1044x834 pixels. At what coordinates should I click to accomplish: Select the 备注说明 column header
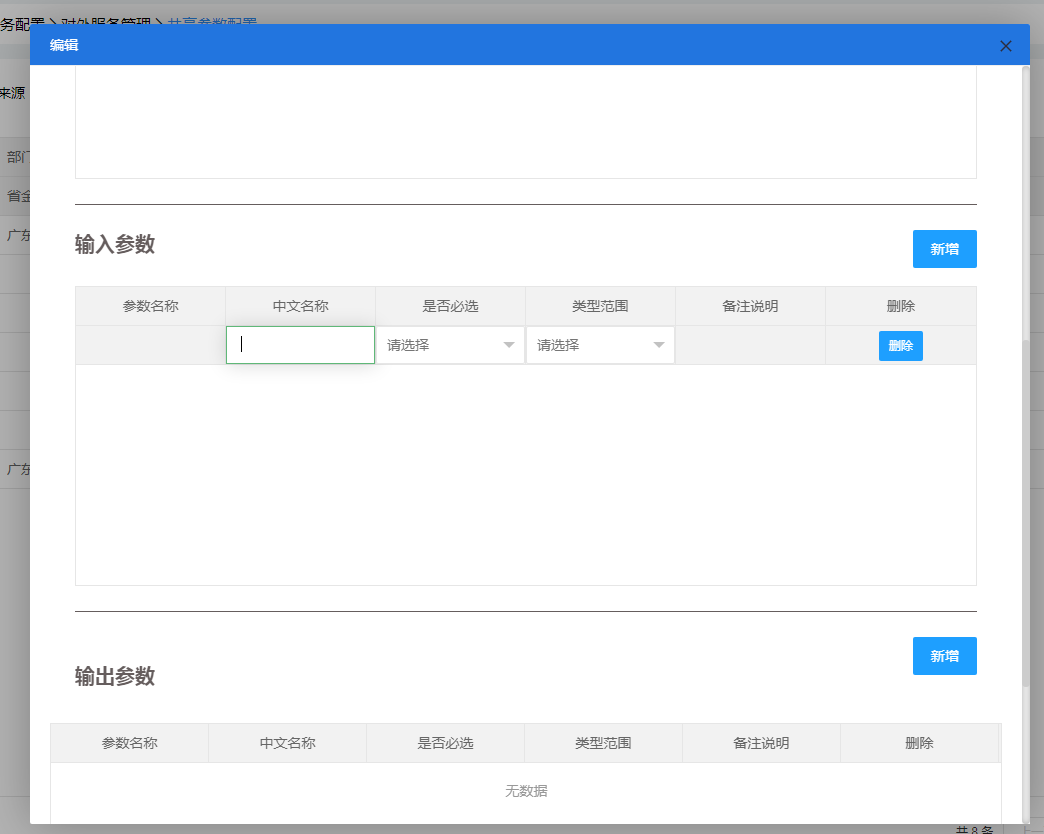pyautogui.click(x=750, y=306)
